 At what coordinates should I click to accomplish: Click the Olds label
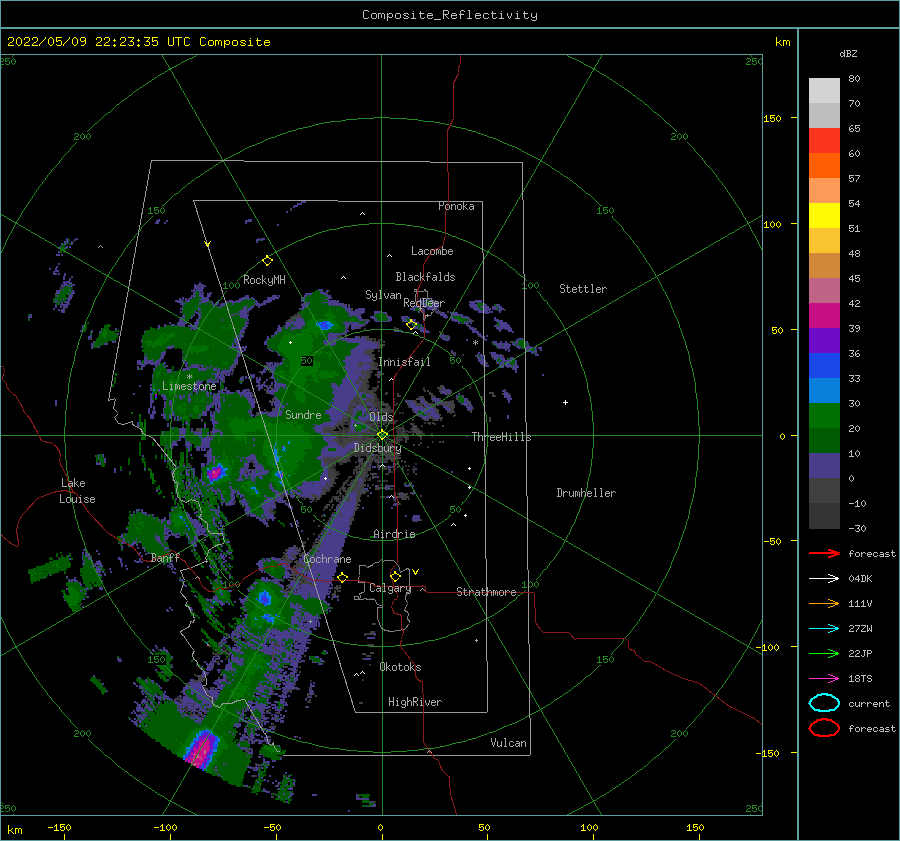(381, 417)
